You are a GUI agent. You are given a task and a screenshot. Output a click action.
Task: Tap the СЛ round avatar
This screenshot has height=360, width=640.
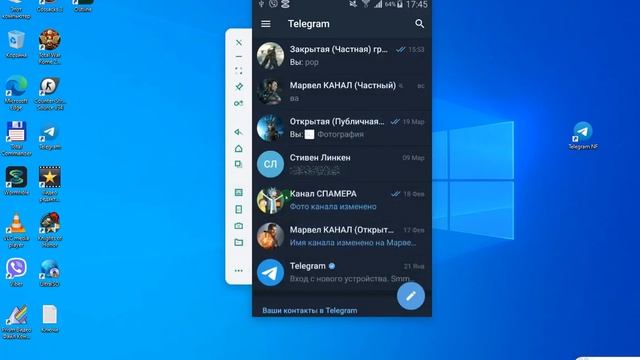[x=270, y=164]
